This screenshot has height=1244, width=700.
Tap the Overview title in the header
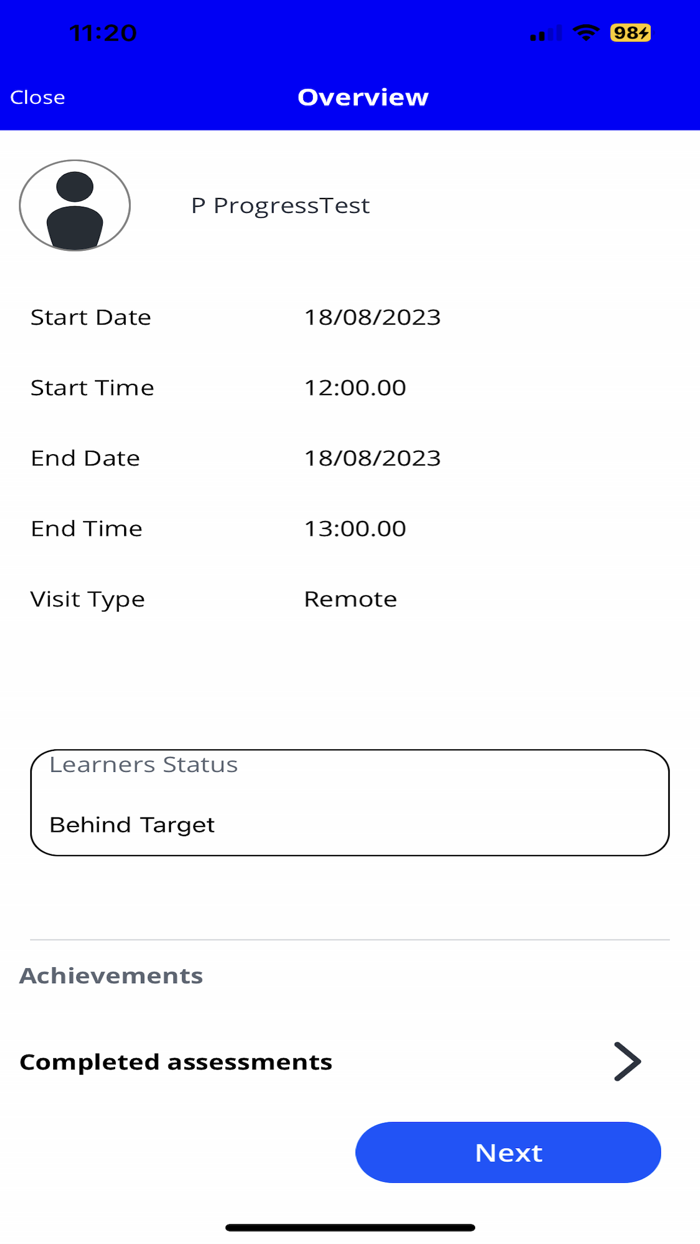pos(363,97)
